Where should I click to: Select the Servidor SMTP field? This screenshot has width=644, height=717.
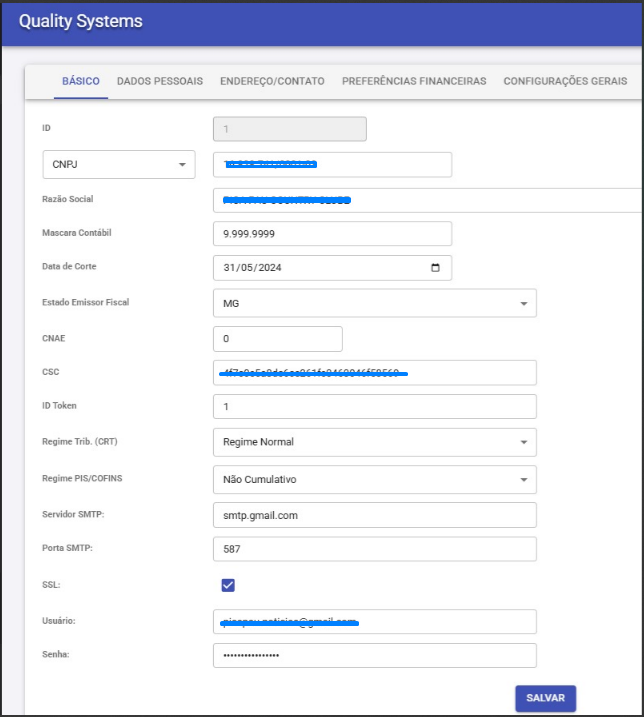pos(374,515)
